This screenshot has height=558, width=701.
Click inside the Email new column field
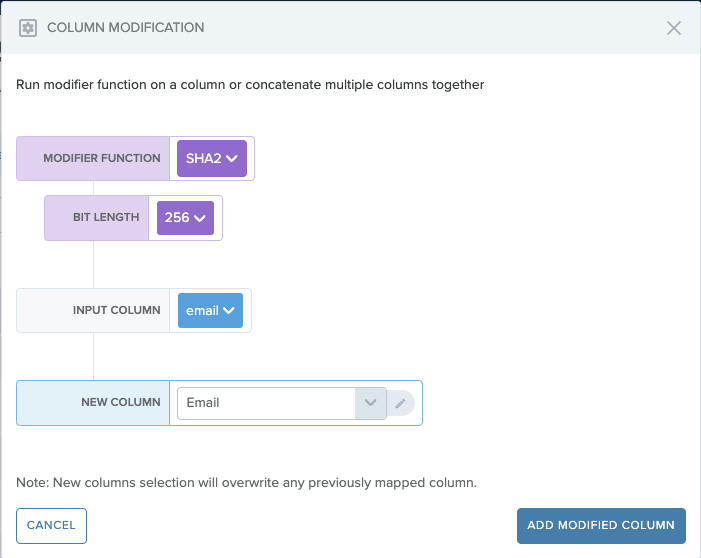(x=266, y=403)
